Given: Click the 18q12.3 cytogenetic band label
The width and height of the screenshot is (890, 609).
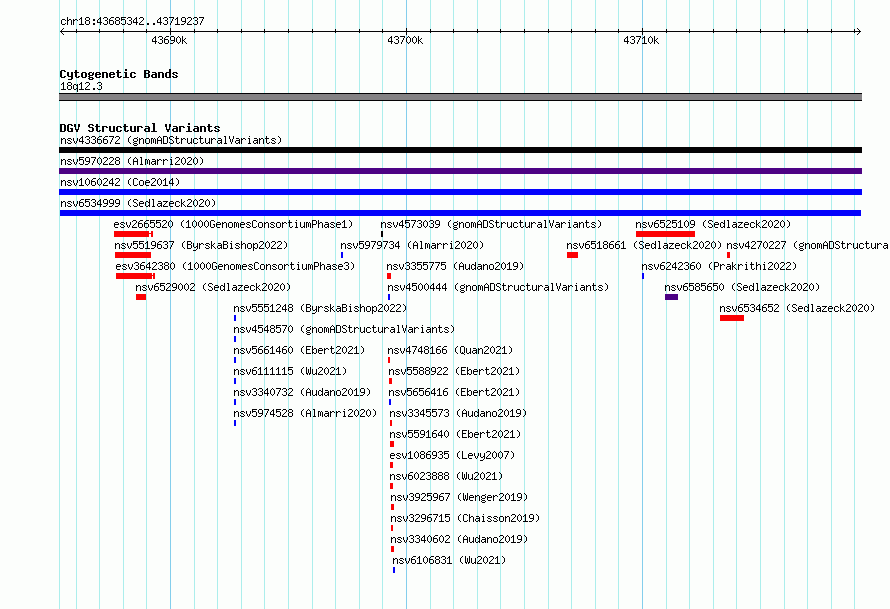Looking at the screenshot, I should [81, 86].
